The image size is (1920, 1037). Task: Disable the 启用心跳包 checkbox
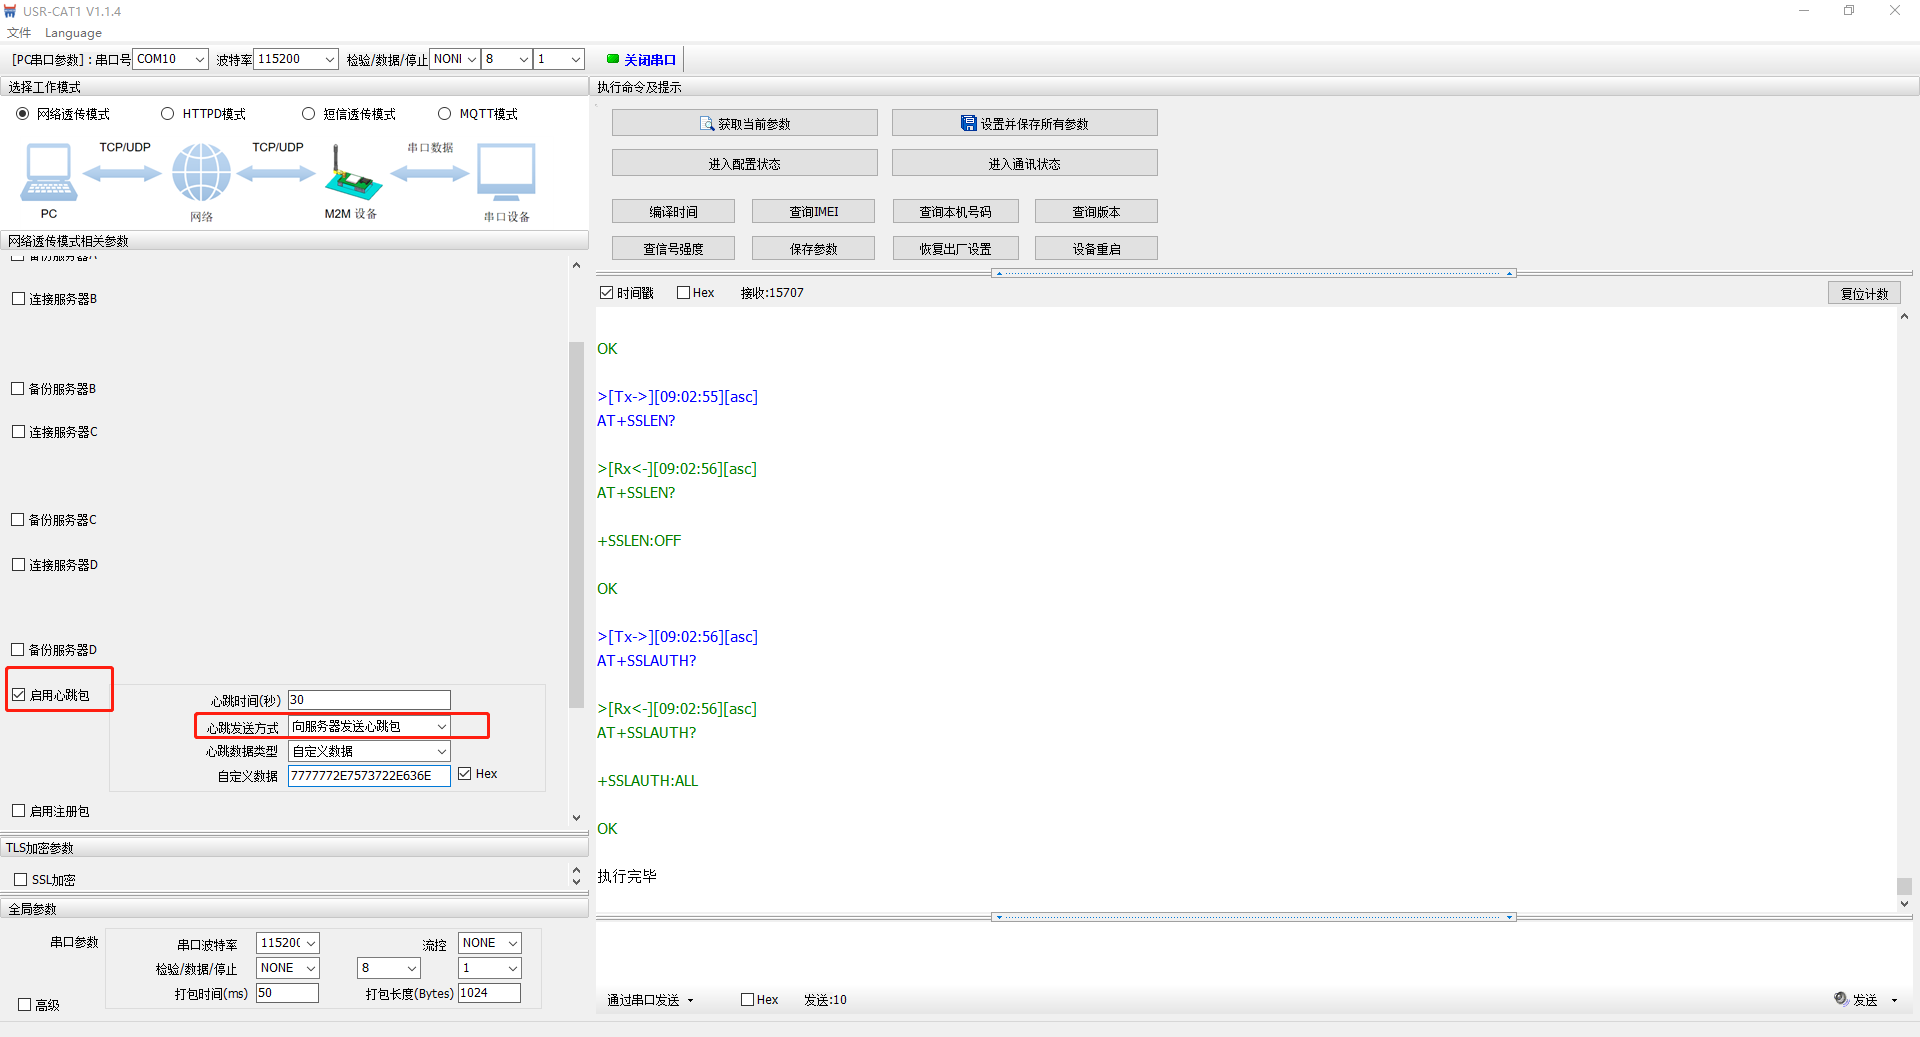[x=19, y=695]
